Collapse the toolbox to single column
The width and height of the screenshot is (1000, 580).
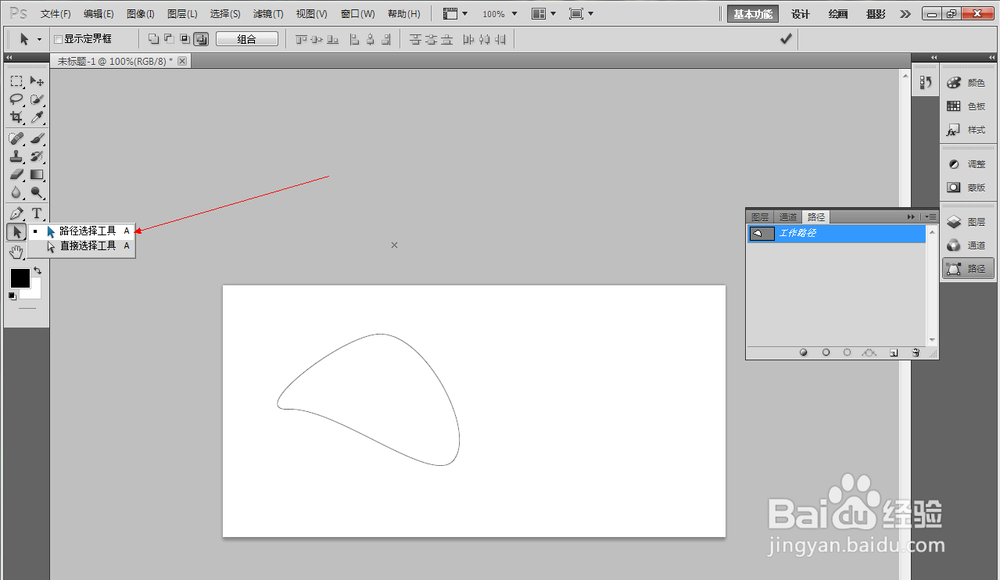click(x=9, y=57)
